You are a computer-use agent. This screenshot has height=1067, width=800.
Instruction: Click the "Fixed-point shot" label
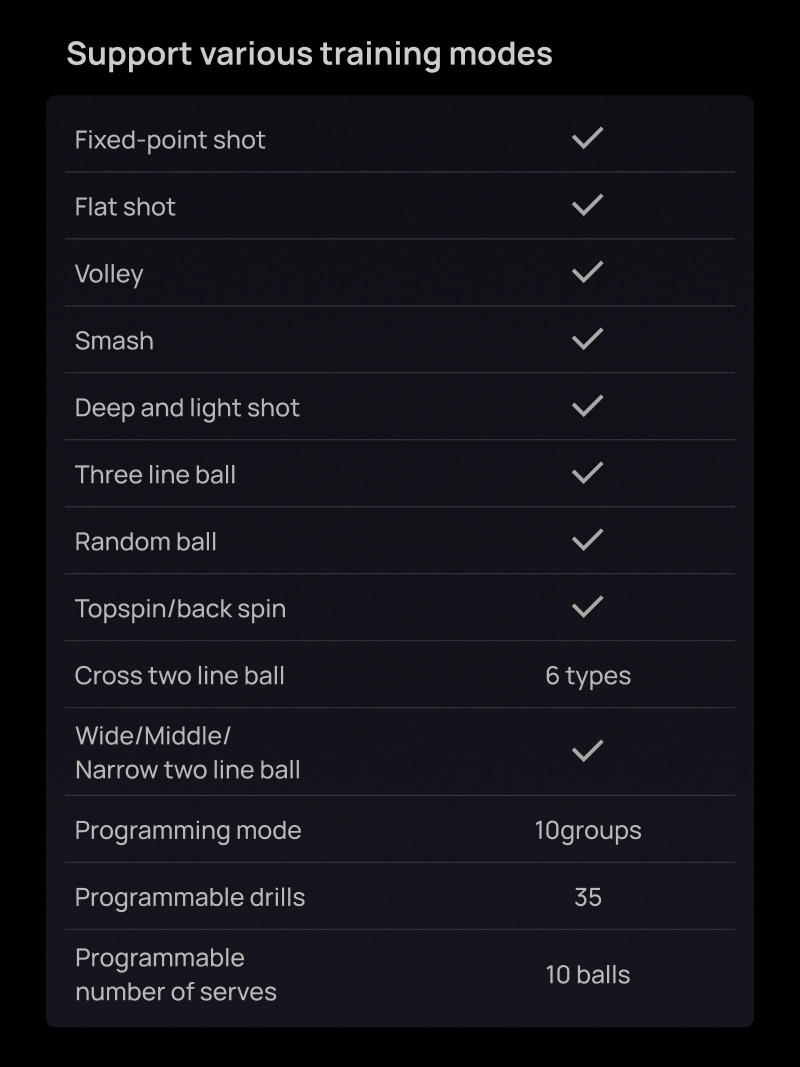[x=170, y=140]
